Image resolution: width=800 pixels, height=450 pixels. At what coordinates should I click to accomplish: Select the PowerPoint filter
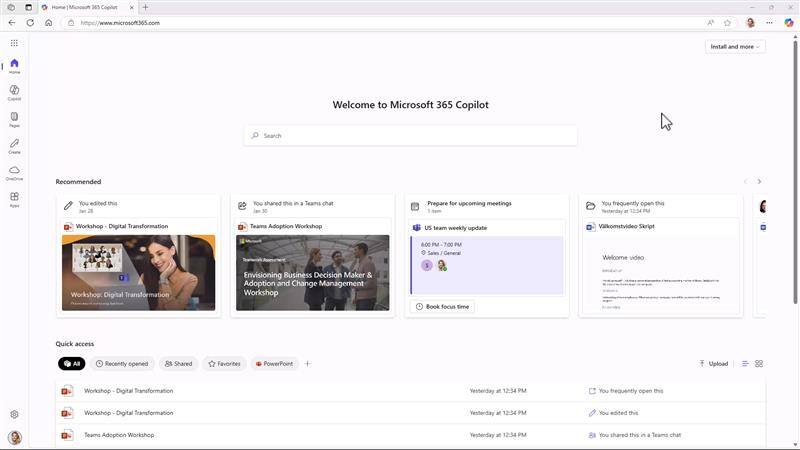[x=274, y=363]
